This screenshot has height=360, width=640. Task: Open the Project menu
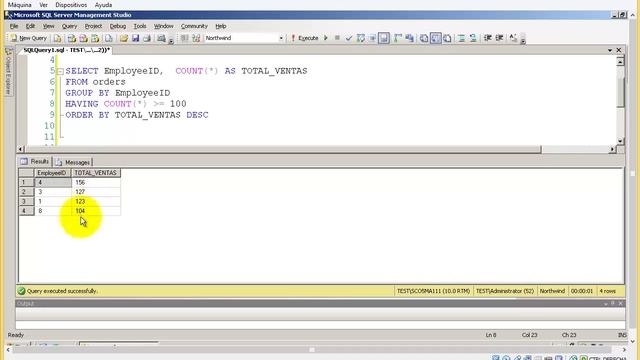point(93,26)
